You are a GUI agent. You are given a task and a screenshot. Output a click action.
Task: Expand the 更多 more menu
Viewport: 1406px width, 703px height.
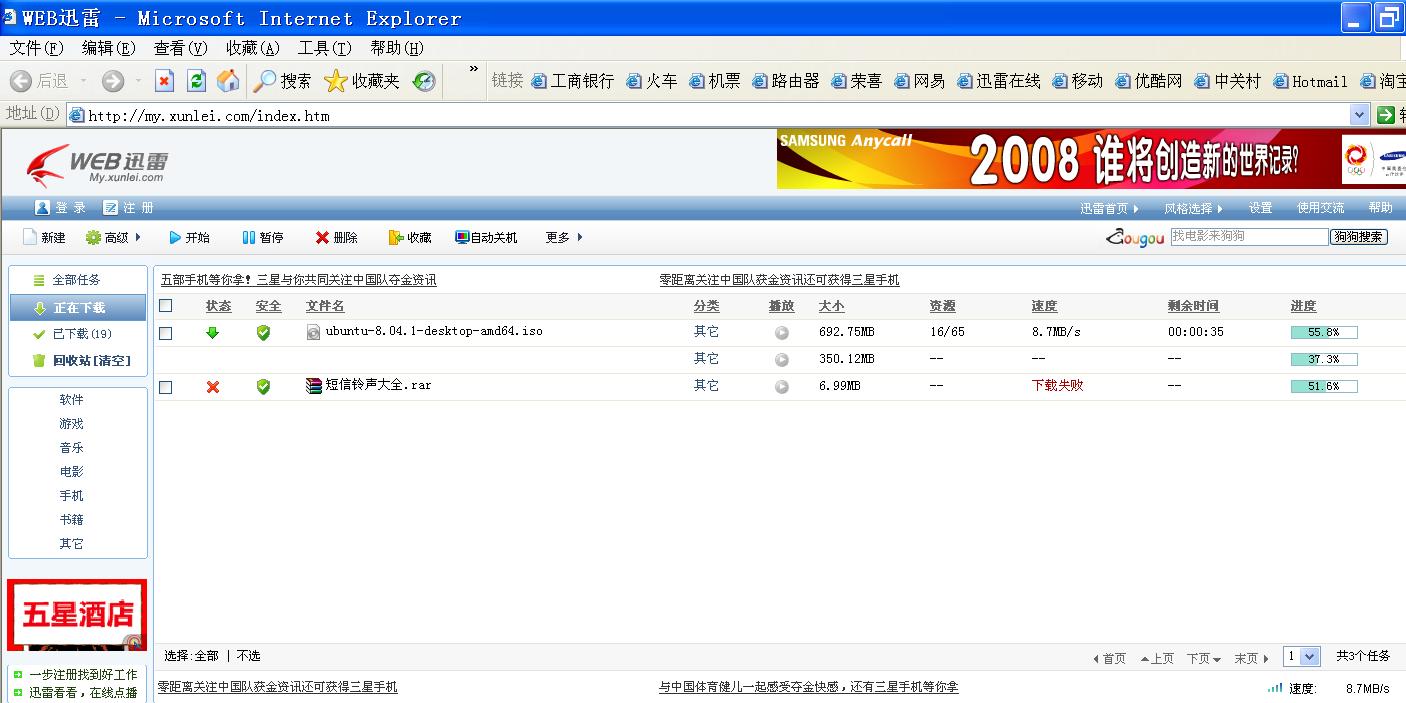[564, 237]
